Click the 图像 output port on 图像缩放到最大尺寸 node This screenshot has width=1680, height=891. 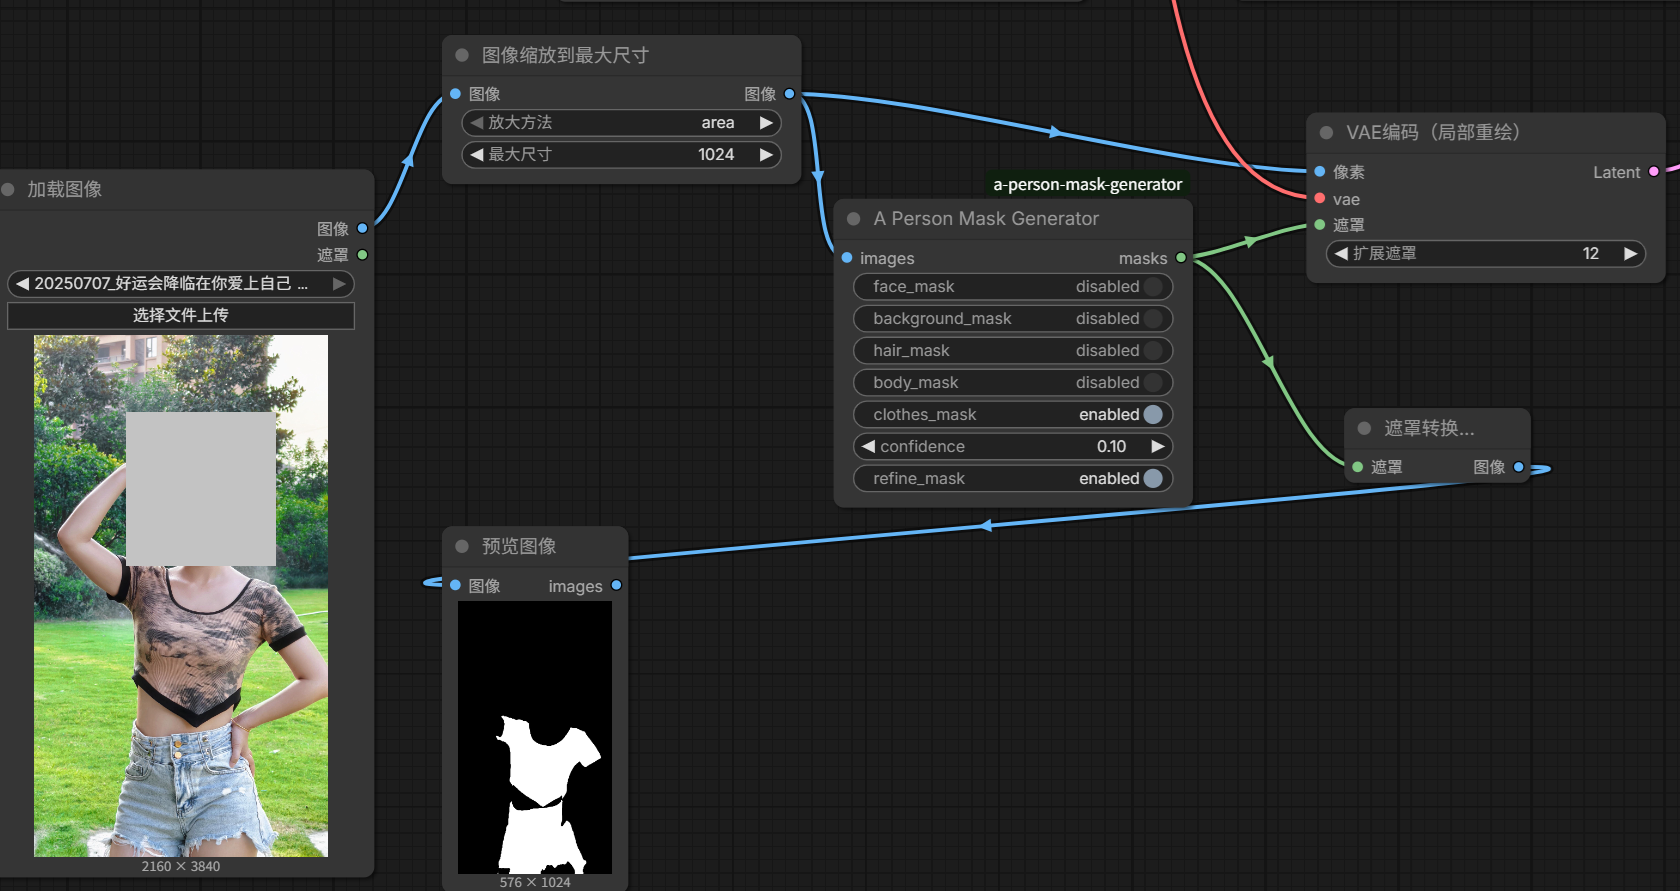[x=789, y=94]
